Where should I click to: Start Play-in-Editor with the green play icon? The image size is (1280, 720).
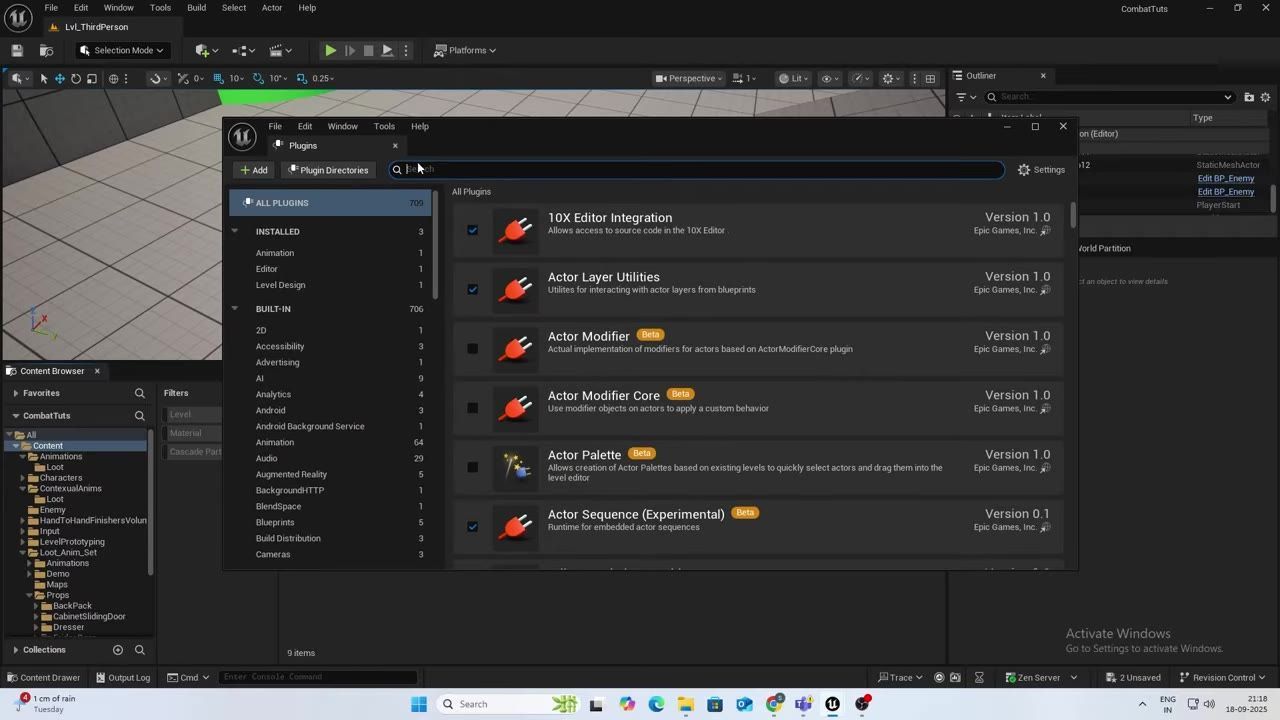point(330,50)
